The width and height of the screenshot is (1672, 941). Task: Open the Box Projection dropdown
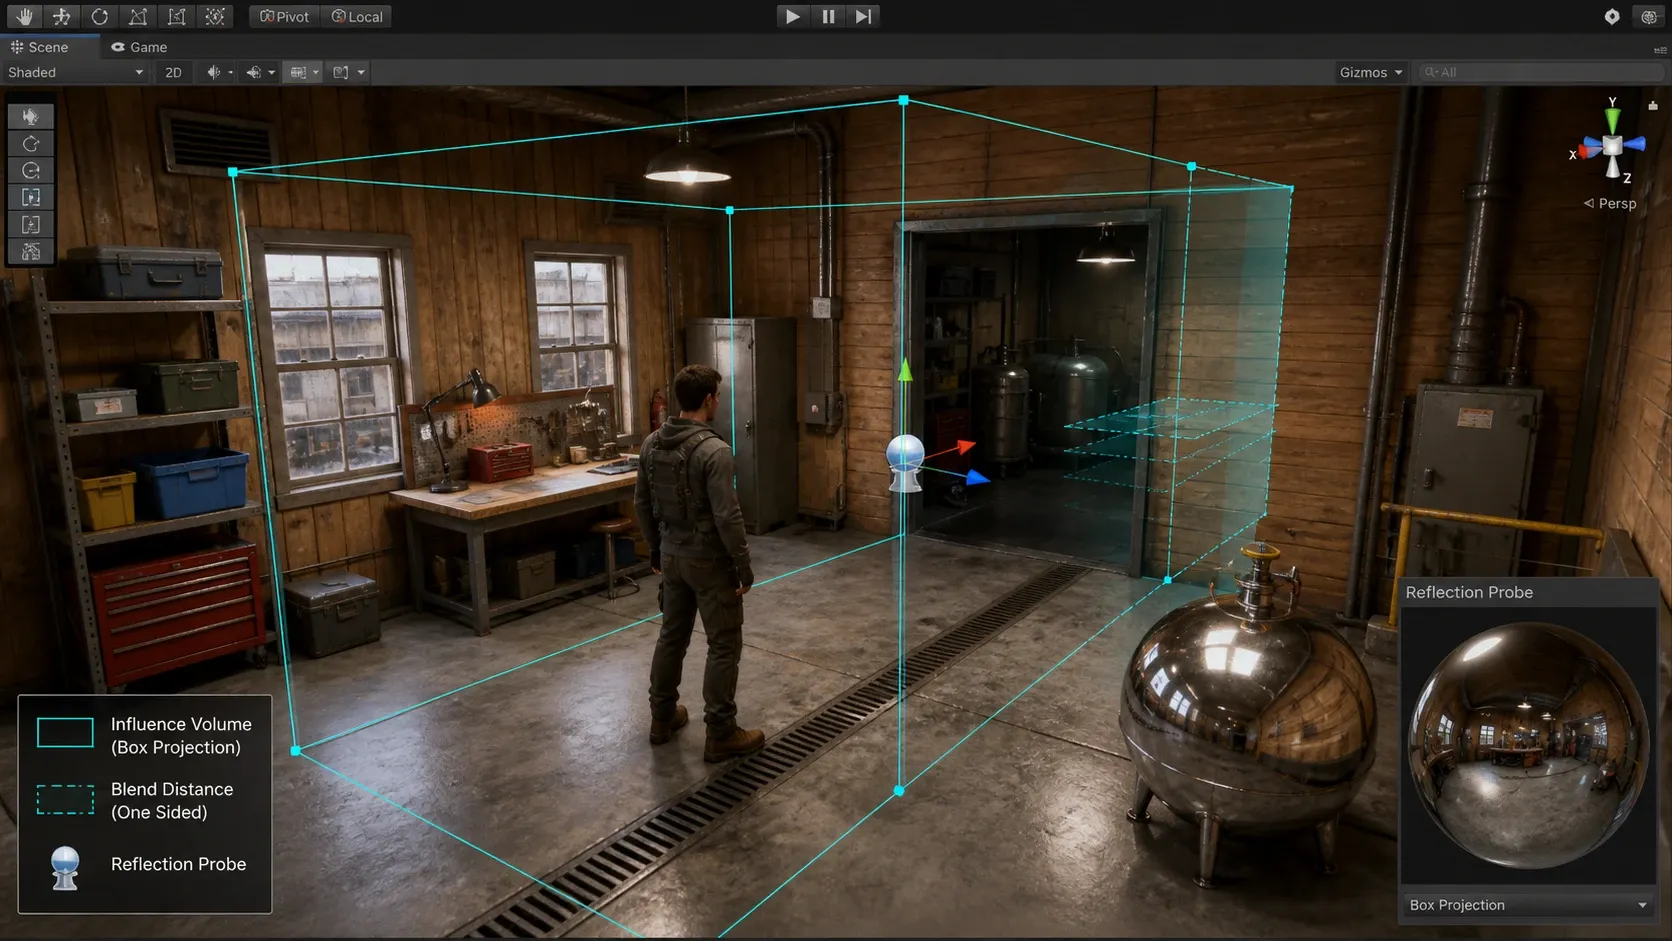(1528, 905)
